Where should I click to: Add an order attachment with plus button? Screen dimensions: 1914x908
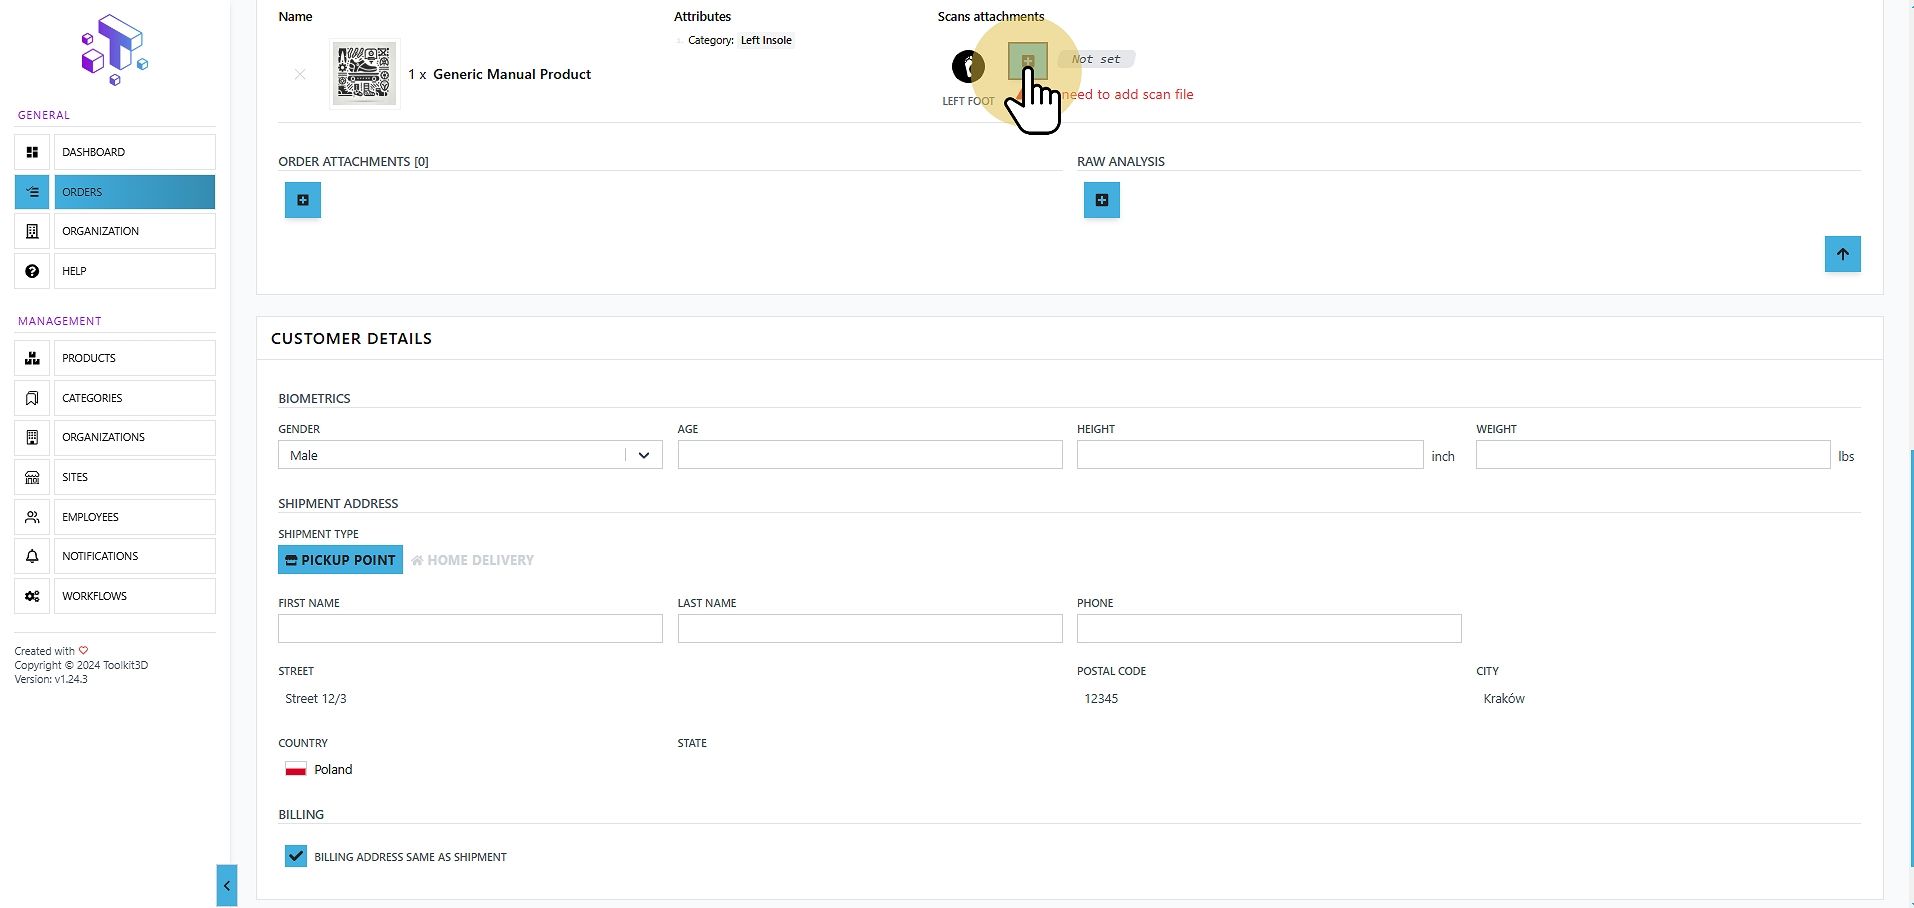(303, 200)
